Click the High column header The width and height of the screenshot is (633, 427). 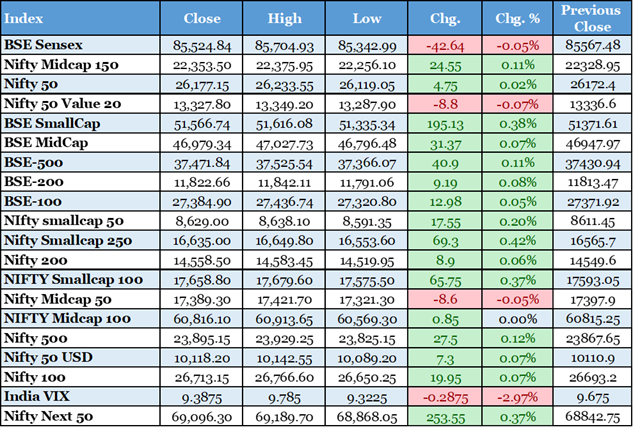point(286,19)
